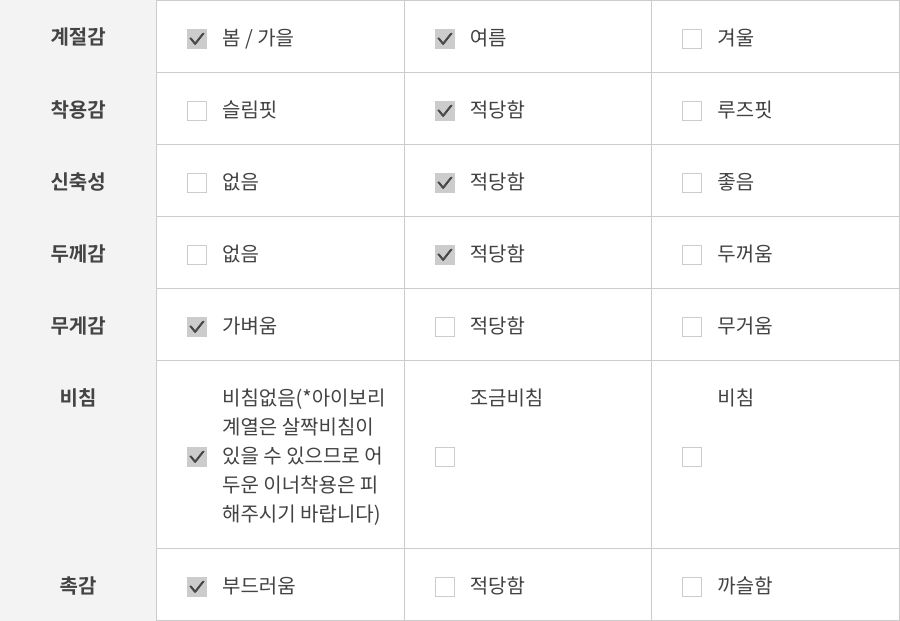Image resolution: width=900 pixels, height=621 pixels.
Task: Uncheck the 부드러움 texture checkbox
Action: [x=197, y=587]
